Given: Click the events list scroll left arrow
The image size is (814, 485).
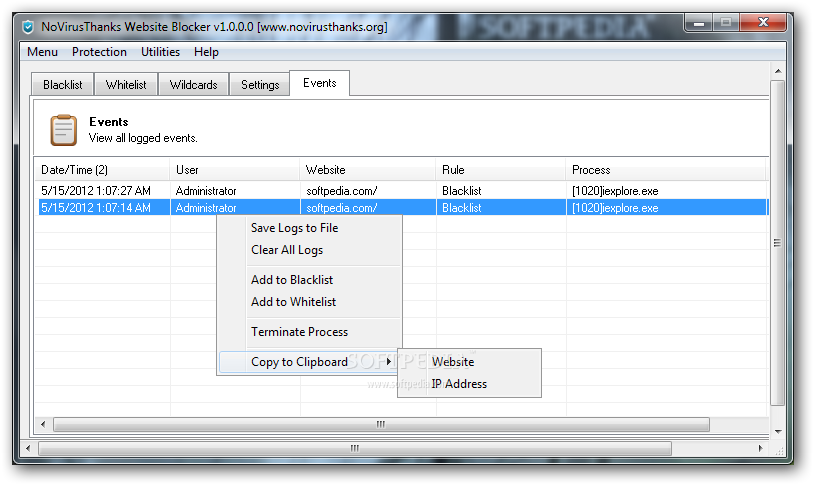Looking at the screenshot, I should (x=43, y=425).
